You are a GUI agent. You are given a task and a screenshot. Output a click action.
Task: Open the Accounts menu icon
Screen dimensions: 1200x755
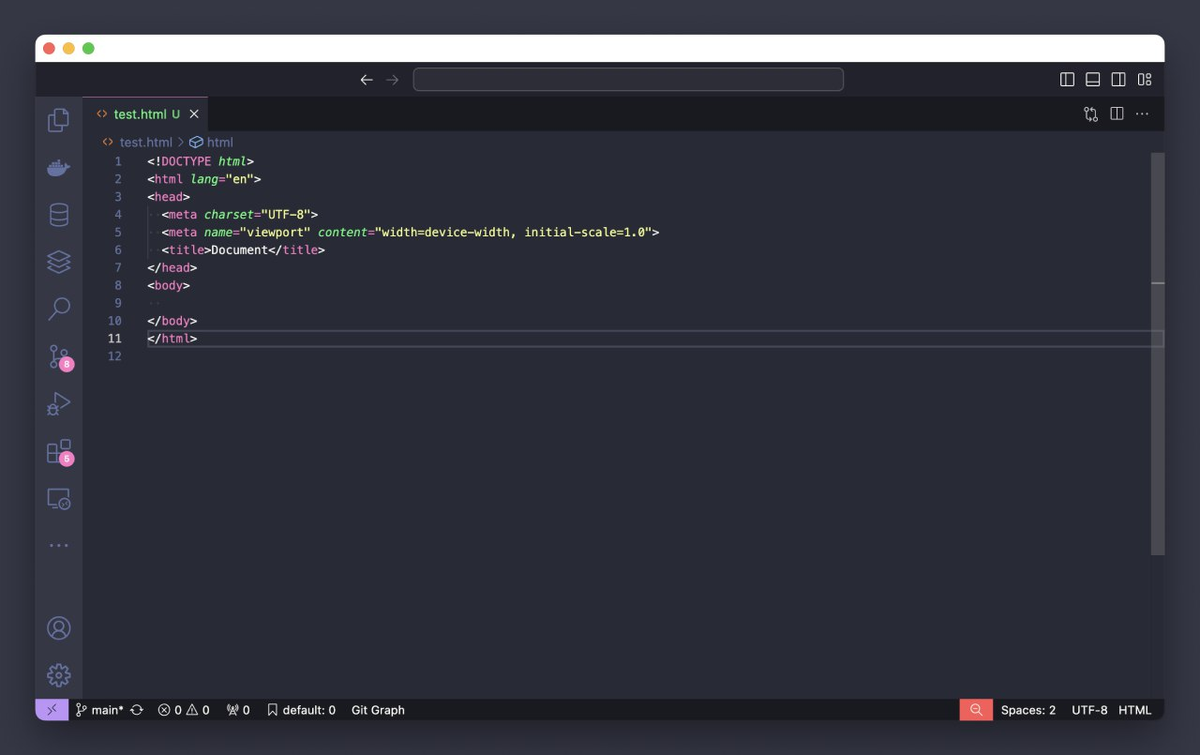(x=59, y=628)
